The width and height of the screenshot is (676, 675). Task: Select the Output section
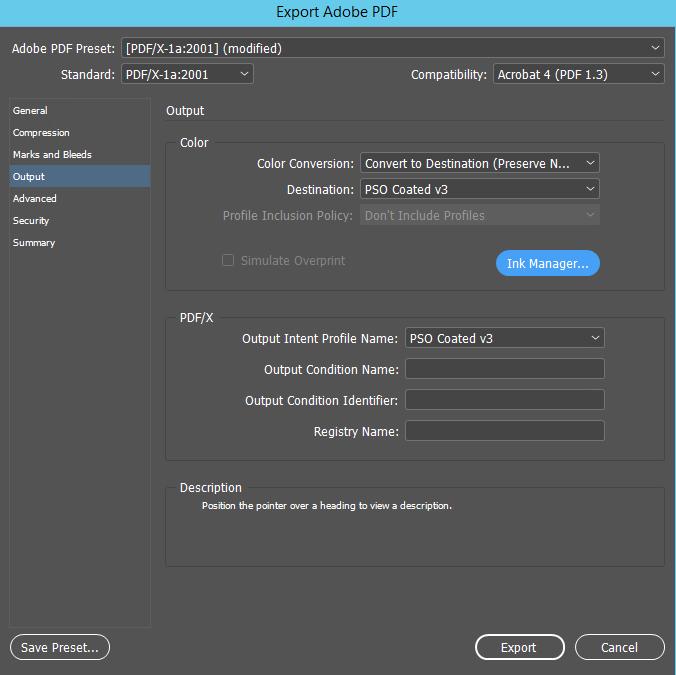(80, 176)
